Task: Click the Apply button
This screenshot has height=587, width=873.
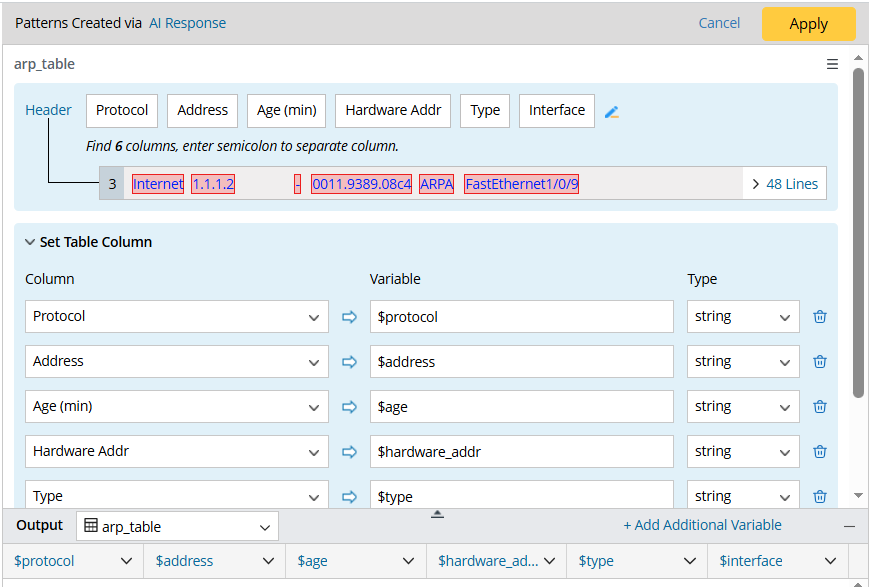Action: point(808,24)
